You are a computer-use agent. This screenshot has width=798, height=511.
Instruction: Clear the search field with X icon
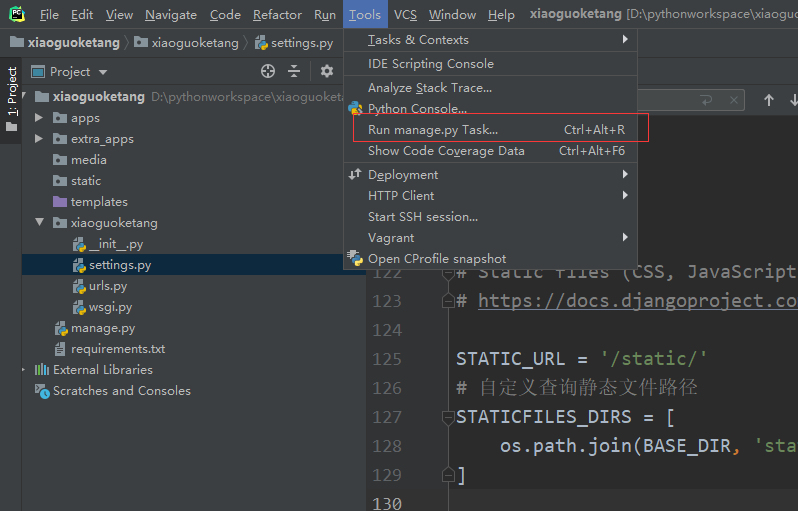733,100
